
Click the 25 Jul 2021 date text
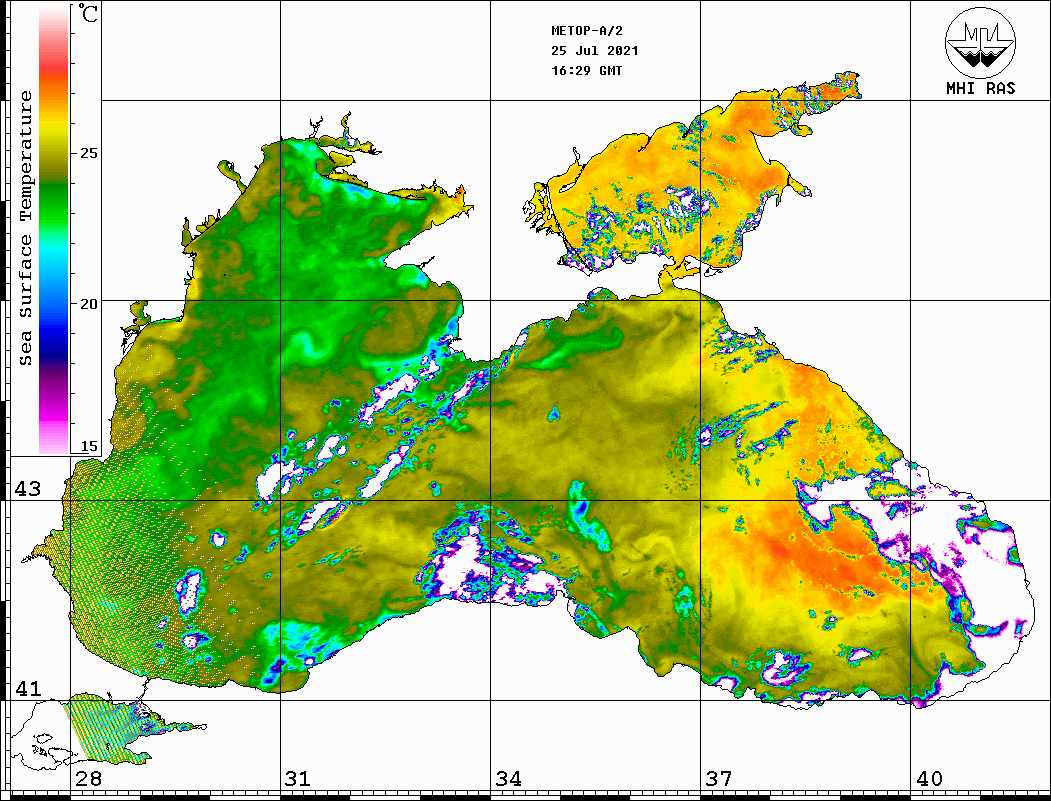pyautogui.click(x=594, y=50)
